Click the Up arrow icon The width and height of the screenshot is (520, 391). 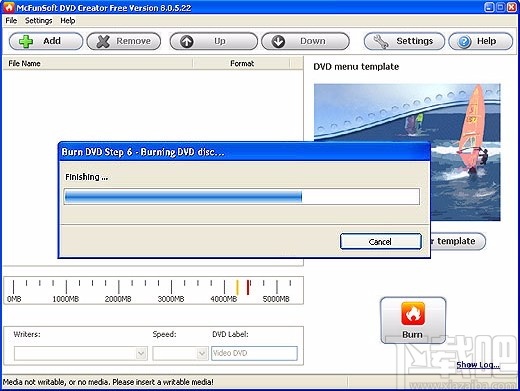pos(187,41)
